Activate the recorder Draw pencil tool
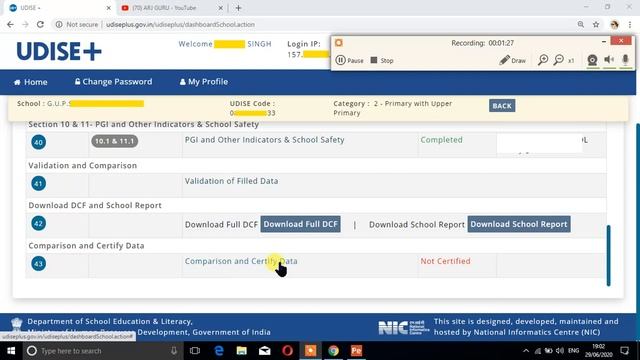This screenshot has height=360, width=640. [513, 60]
